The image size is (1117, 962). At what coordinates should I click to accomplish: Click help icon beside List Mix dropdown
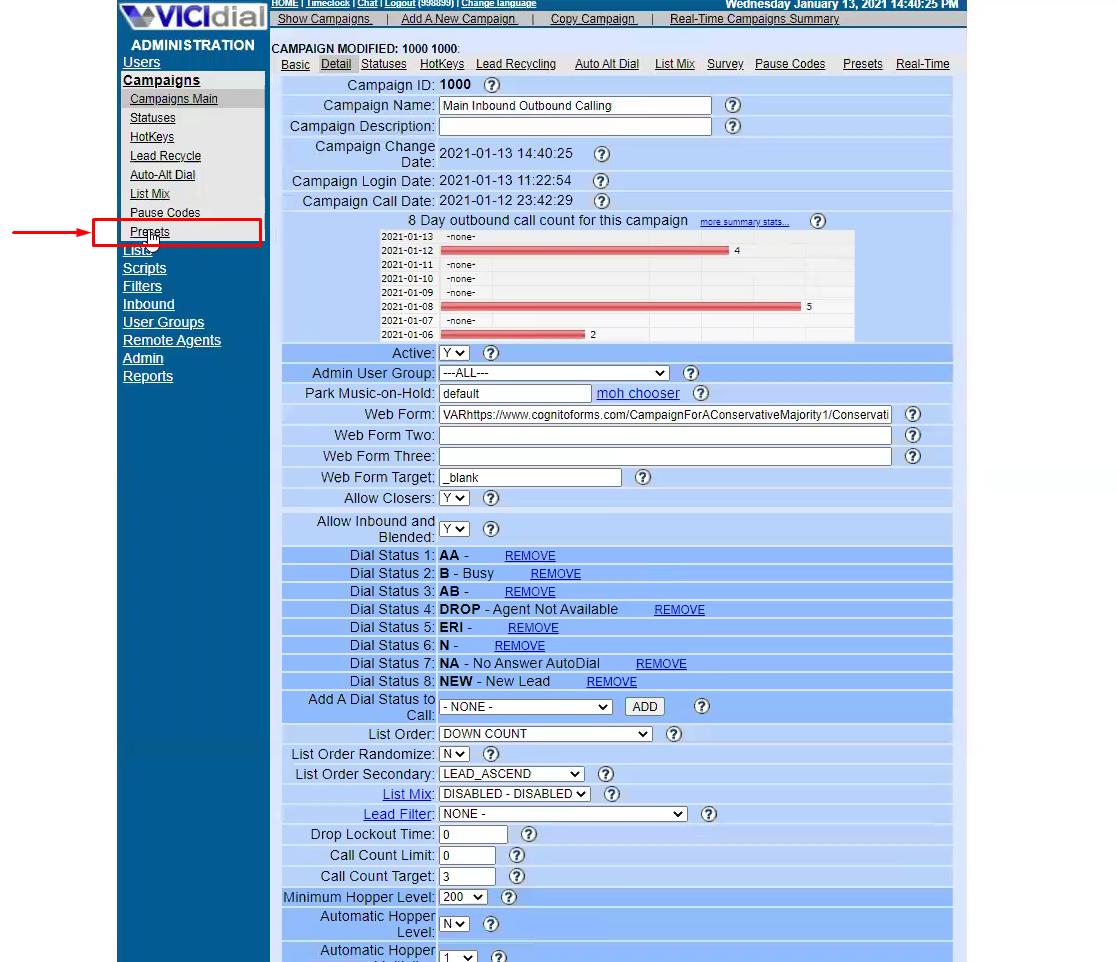click(x=611, y=794)
